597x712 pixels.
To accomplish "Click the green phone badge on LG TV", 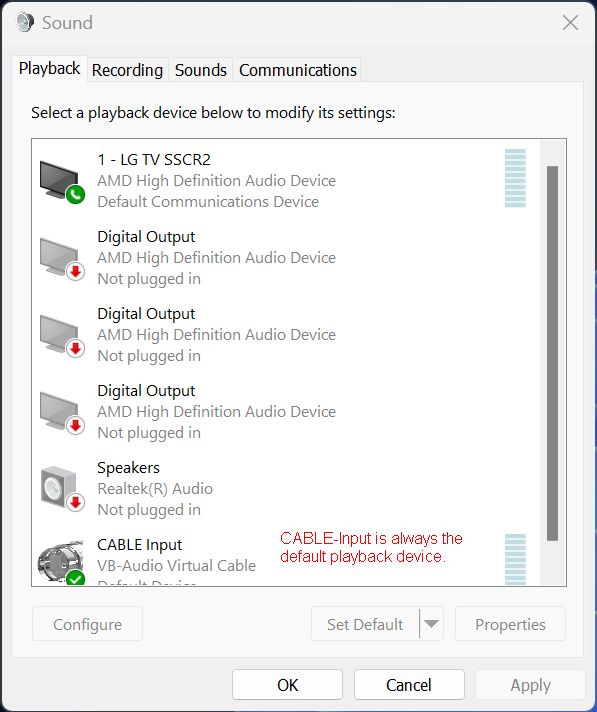I will (x=75, y=195).
